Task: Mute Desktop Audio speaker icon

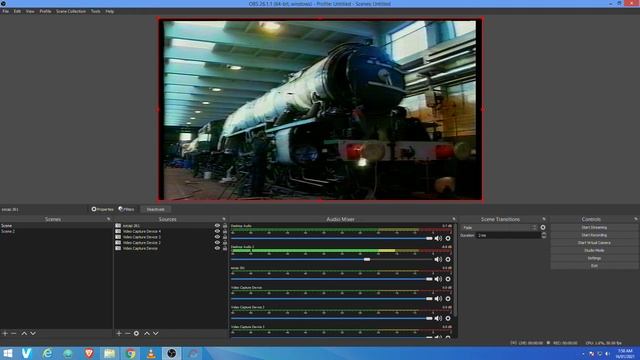Action: [438, 238]
